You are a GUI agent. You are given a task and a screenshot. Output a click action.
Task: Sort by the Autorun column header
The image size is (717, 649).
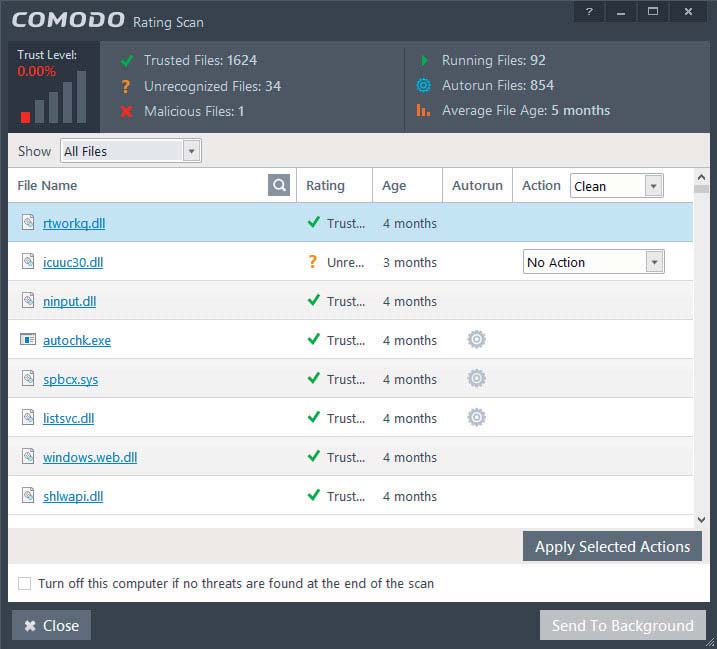pos(477,185)
